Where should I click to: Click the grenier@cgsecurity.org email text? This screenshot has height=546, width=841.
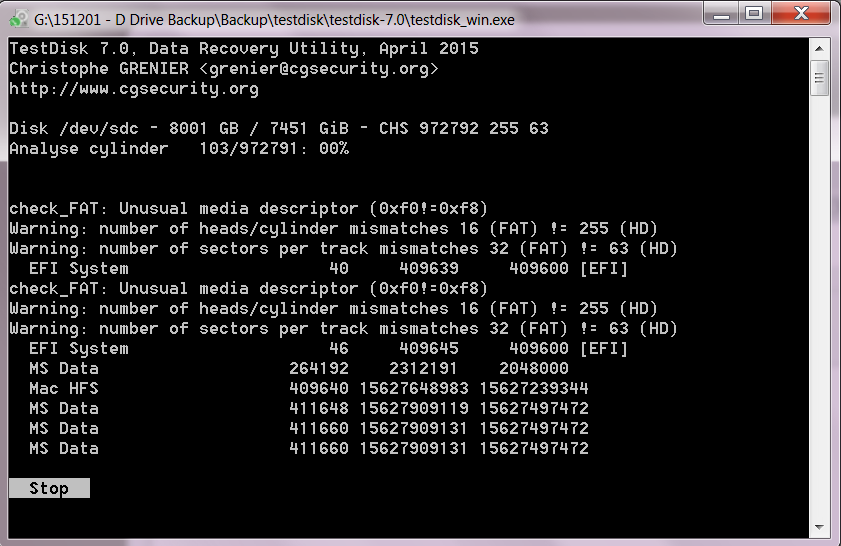(319, 69)
